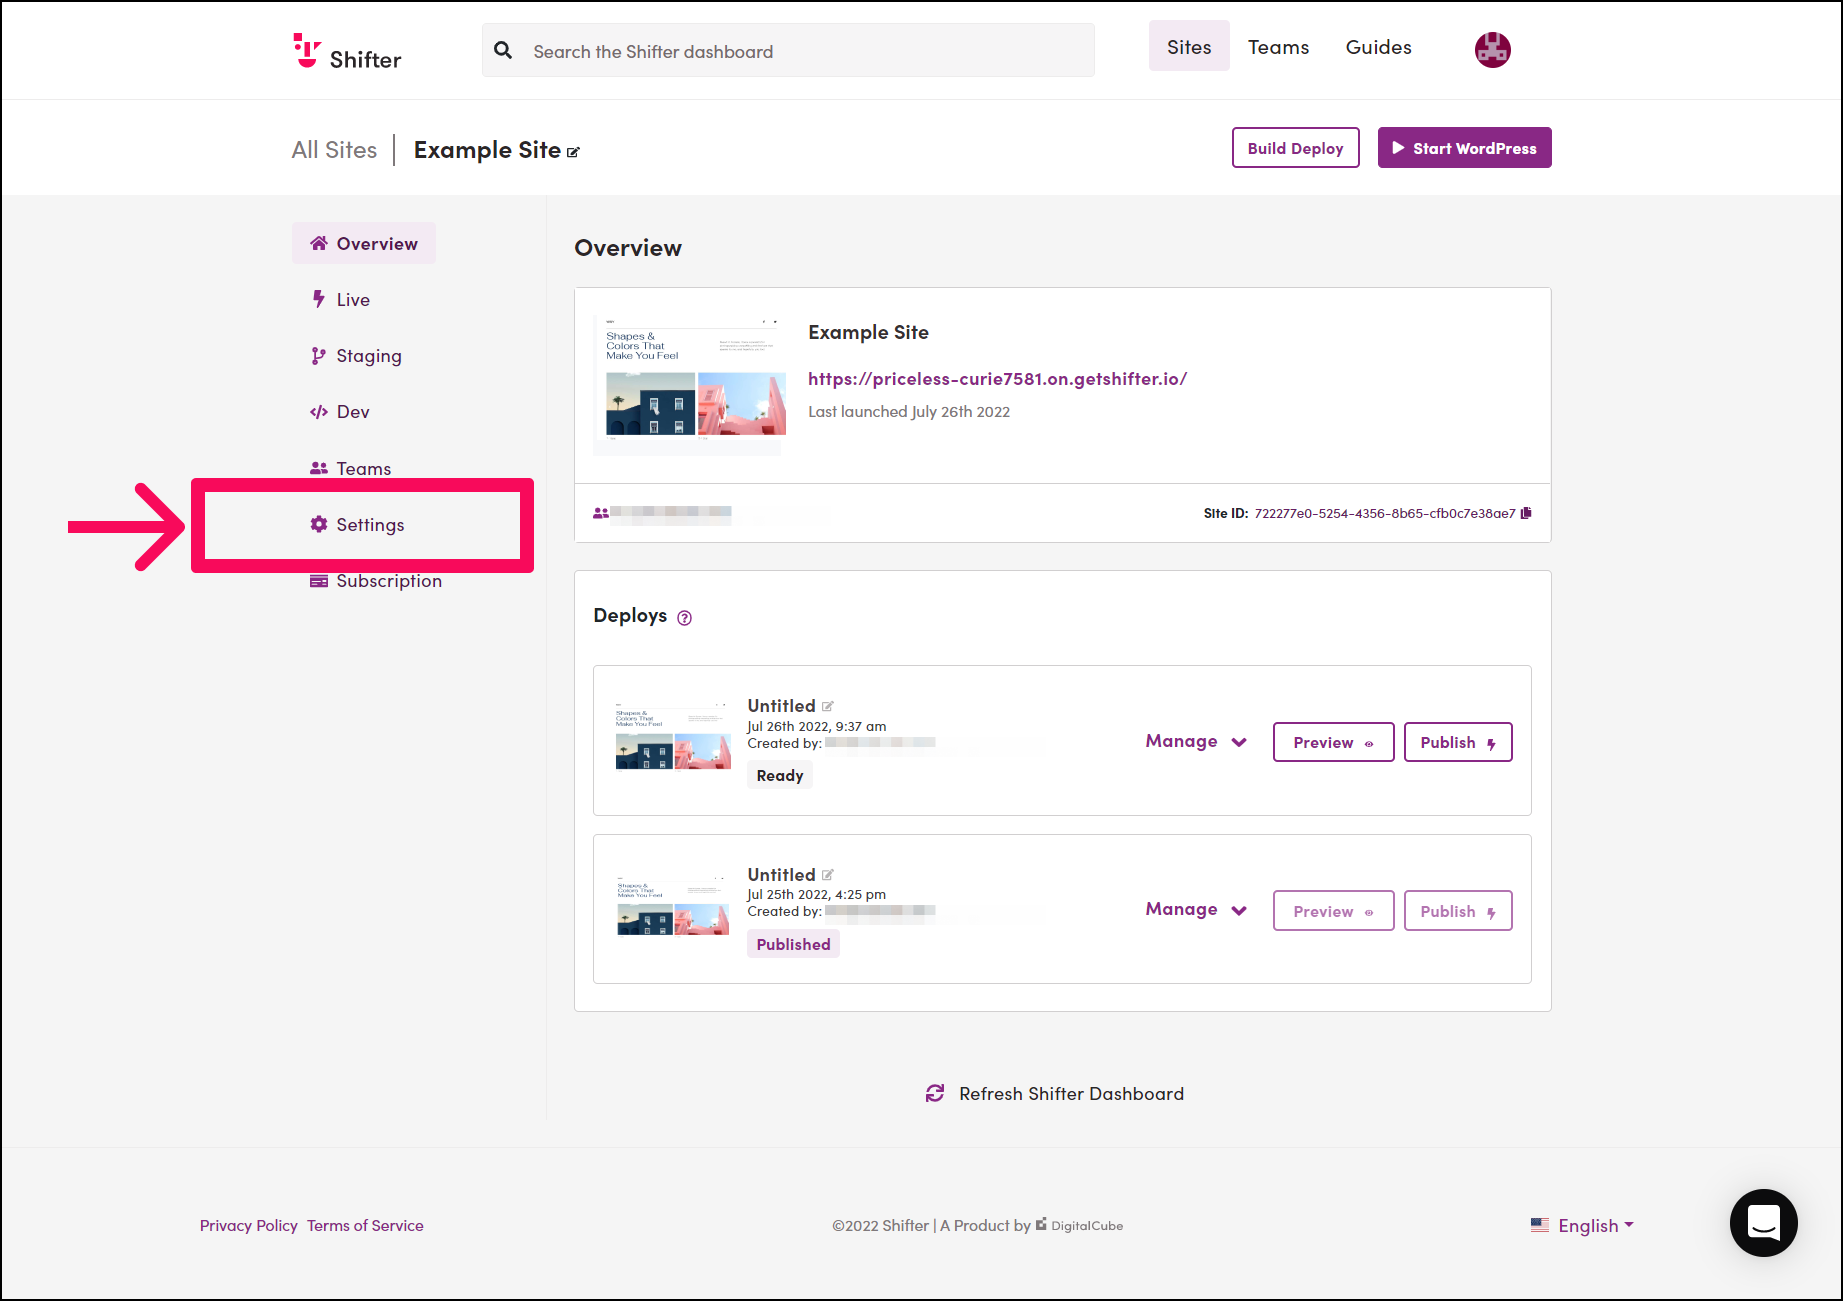Open the chat support bubble
Image resolution: width=1843 pixels, height=1301 pixels.
1763,1222
